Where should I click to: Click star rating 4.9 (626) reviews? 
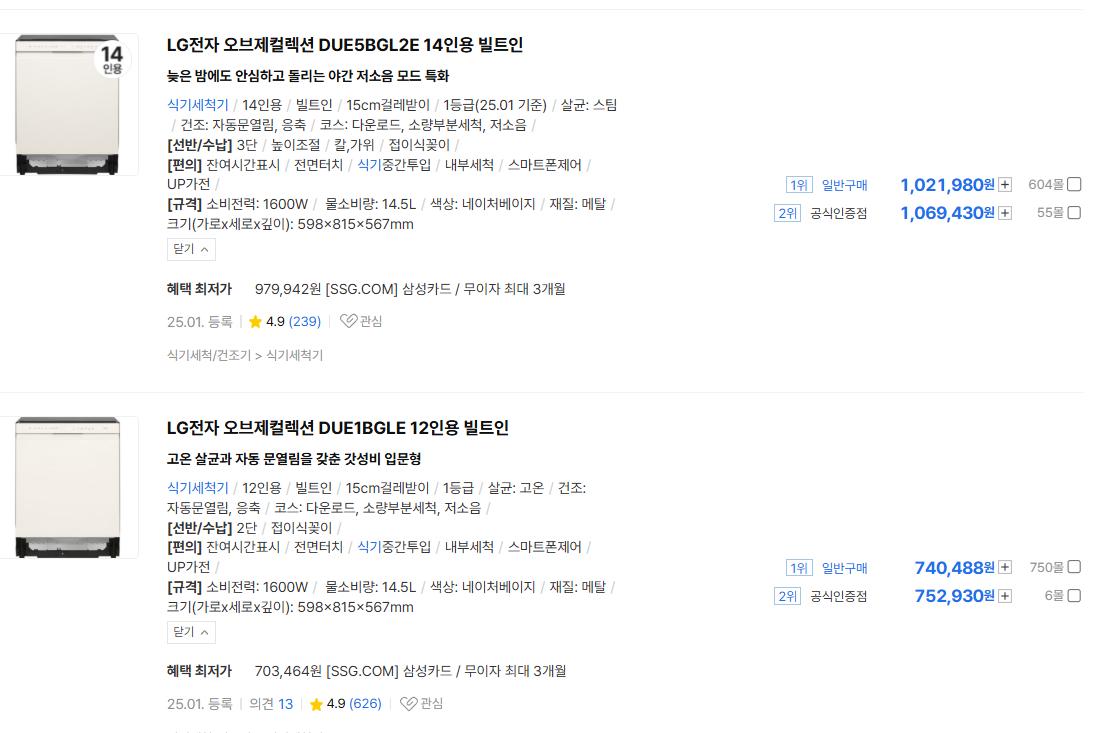coord(346,704)
